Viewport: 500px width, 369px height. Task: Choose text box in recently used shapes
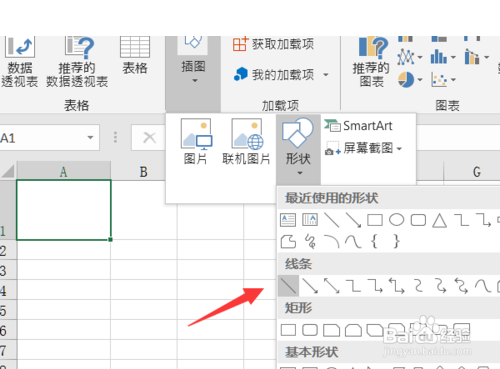tap(288, 220)
